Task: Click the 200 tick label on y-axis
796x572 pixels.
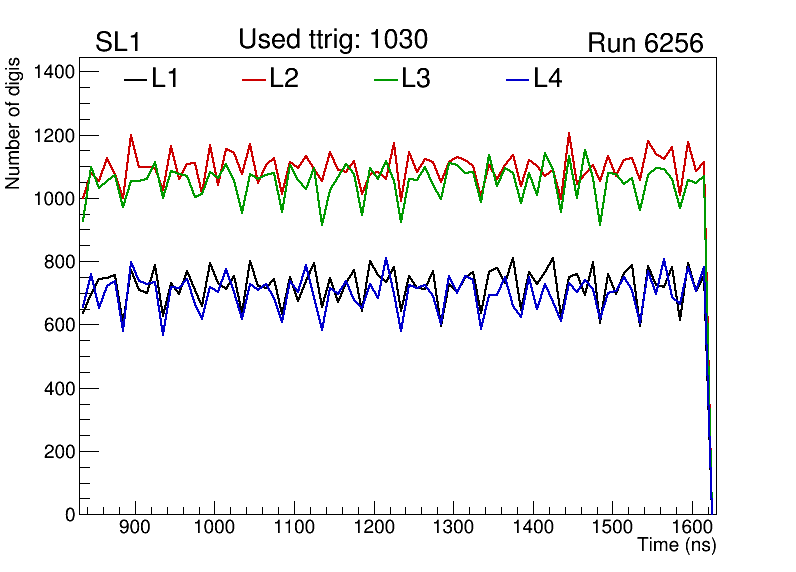Action: (x=59, y=452)
